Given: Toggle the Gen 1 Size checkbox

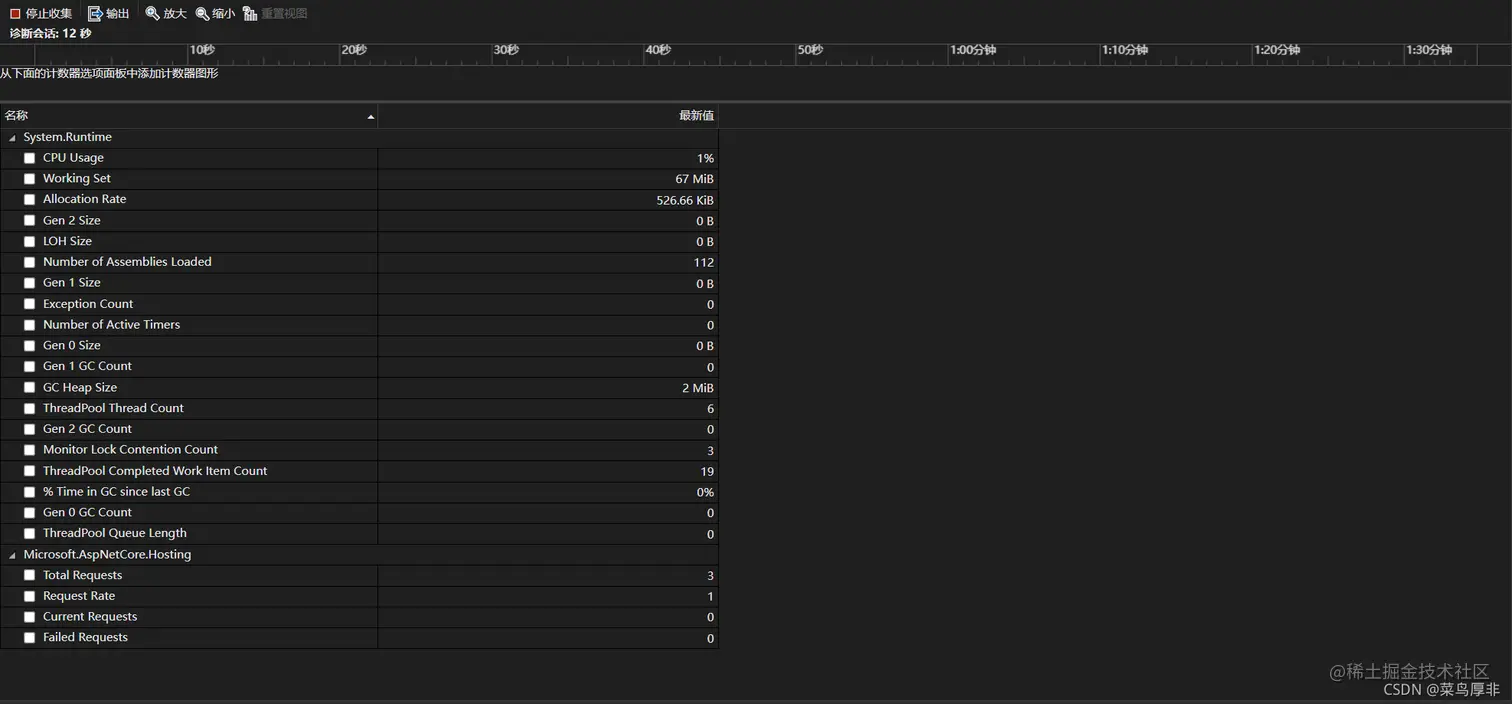Looking at the screenshot, I should 29,283.
